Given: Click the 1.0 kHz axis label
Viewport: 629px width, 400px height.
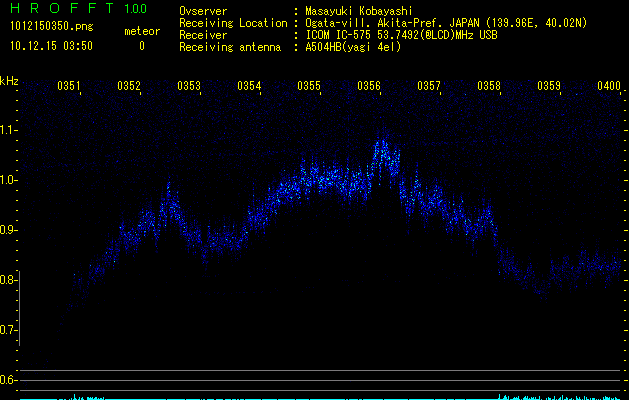Looking at the screenshot, I should (x=8, y=180).
